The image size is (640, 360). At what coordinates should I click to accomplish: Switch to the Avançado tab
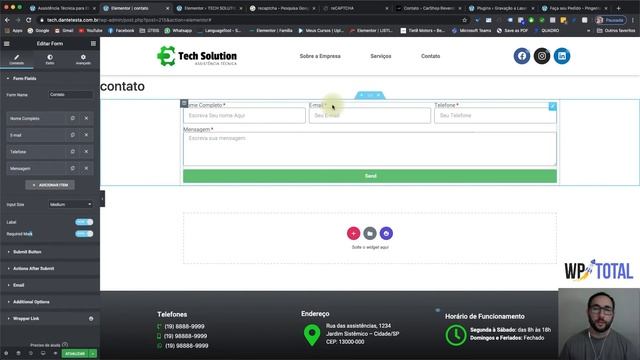(83, 60)
